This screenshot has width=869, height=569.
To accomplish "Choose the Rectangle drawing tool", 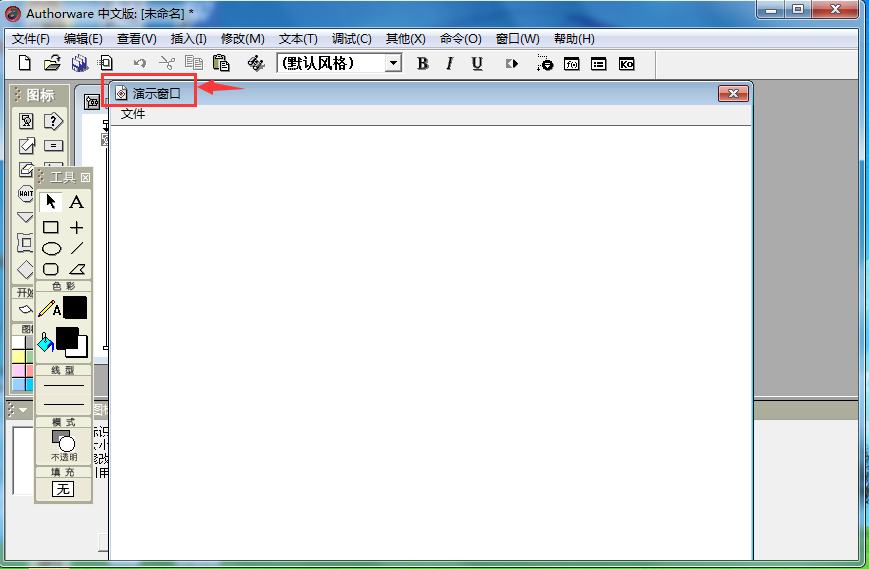I will click(51, 227).
